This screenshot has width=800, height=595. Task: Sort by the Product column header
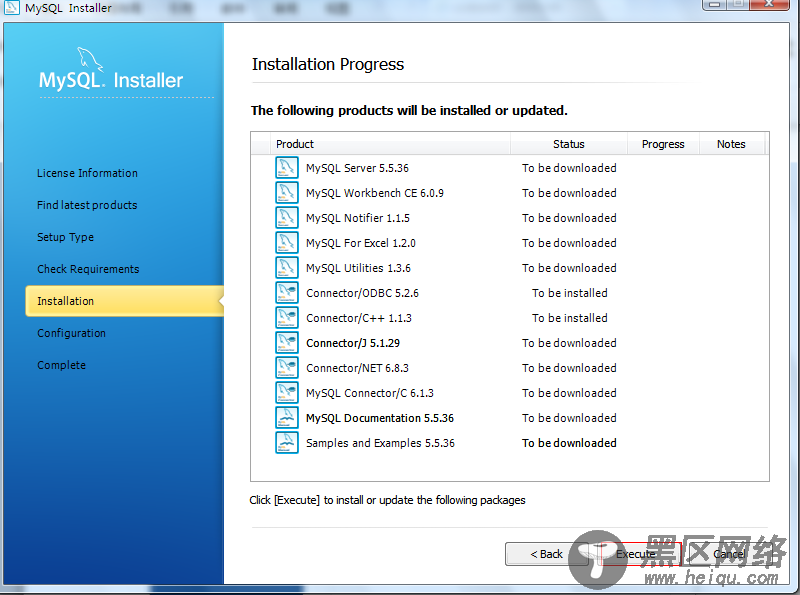coord(390,144)
